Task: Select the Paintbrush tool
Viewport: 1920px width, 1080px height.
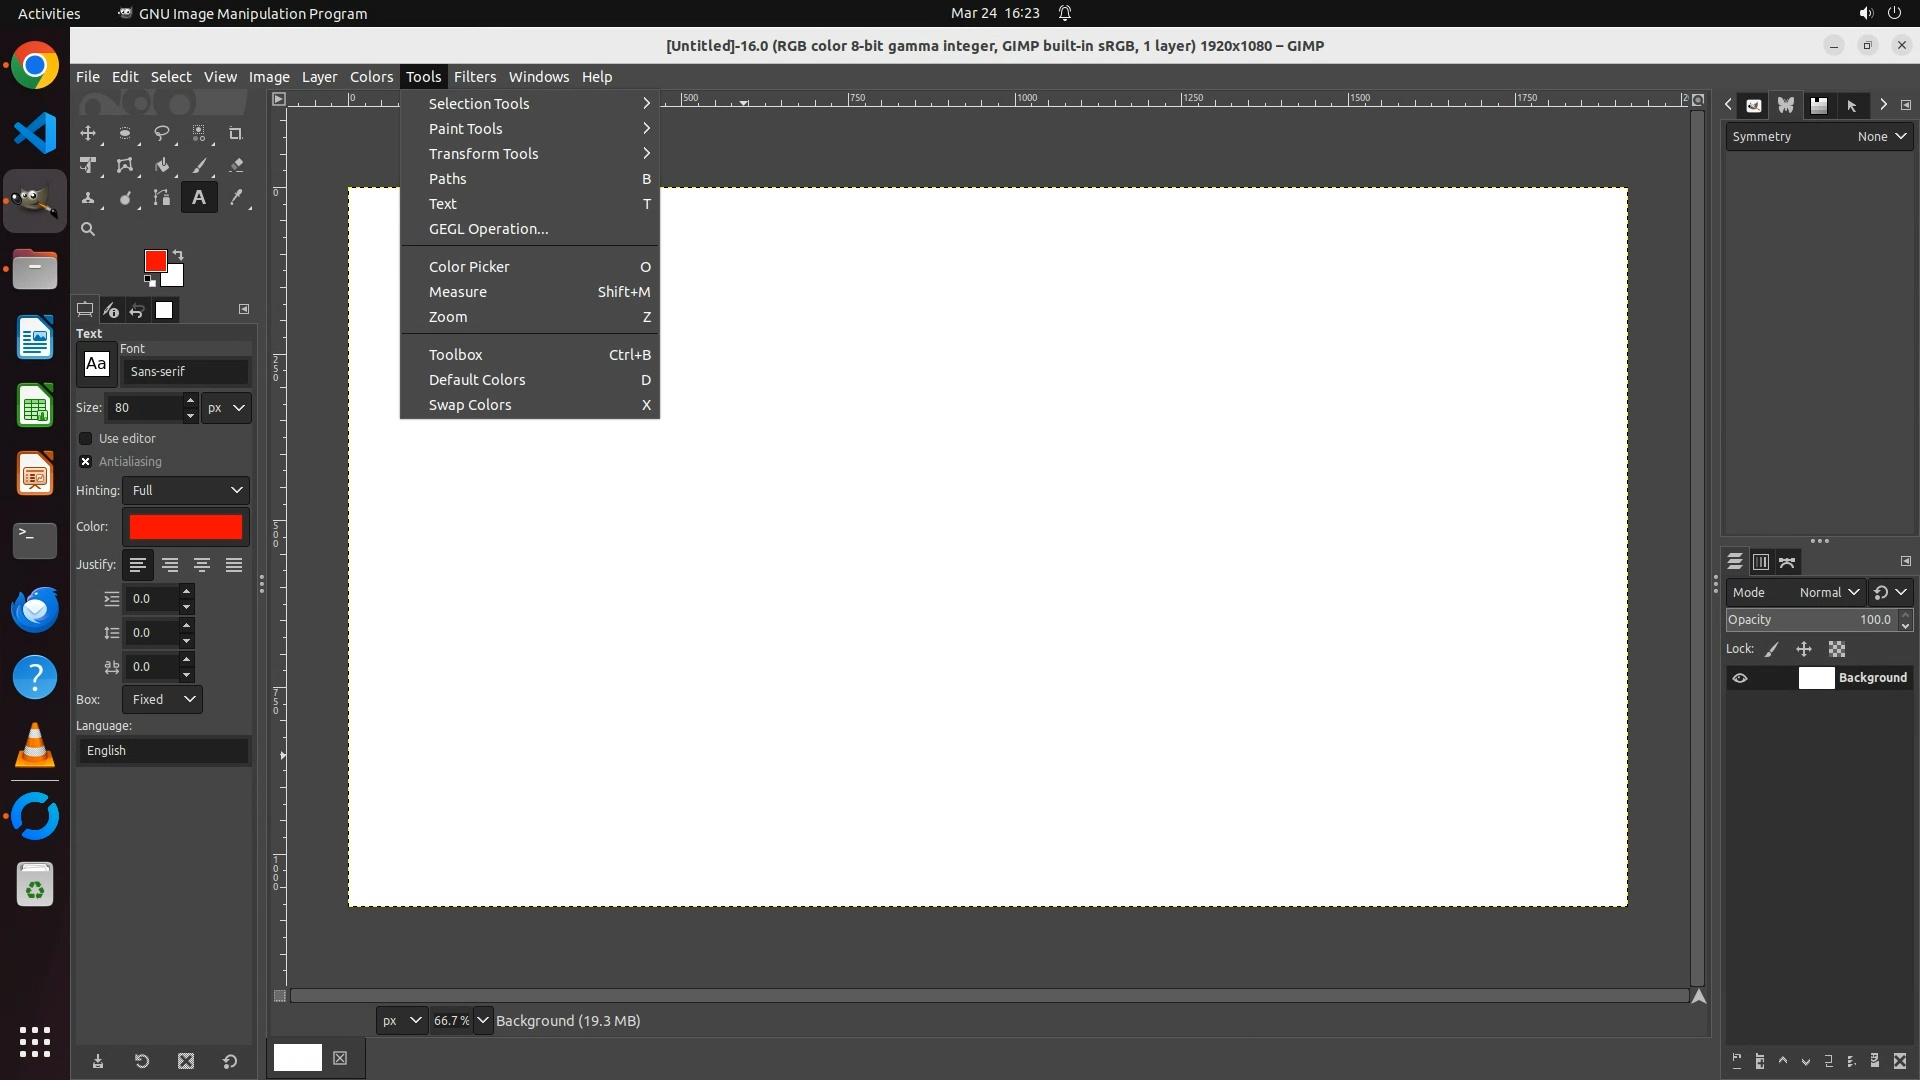Action: 199,166
